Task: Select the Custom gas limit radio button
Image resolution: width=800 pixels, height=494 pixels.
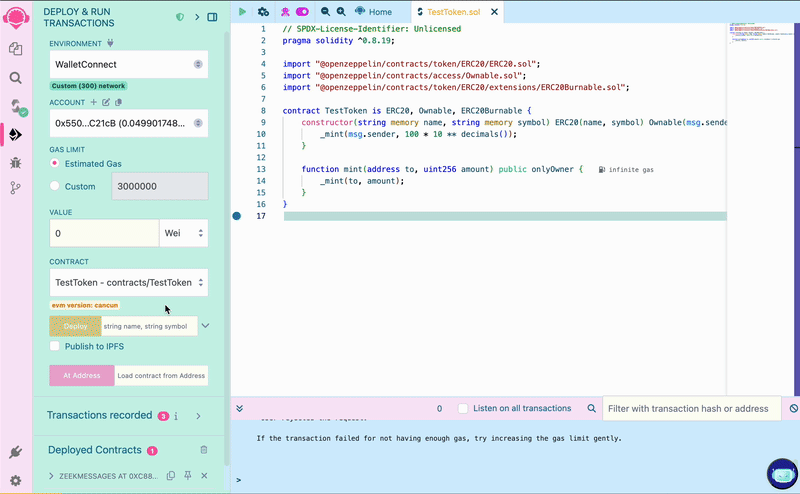Action: [55, 186]
